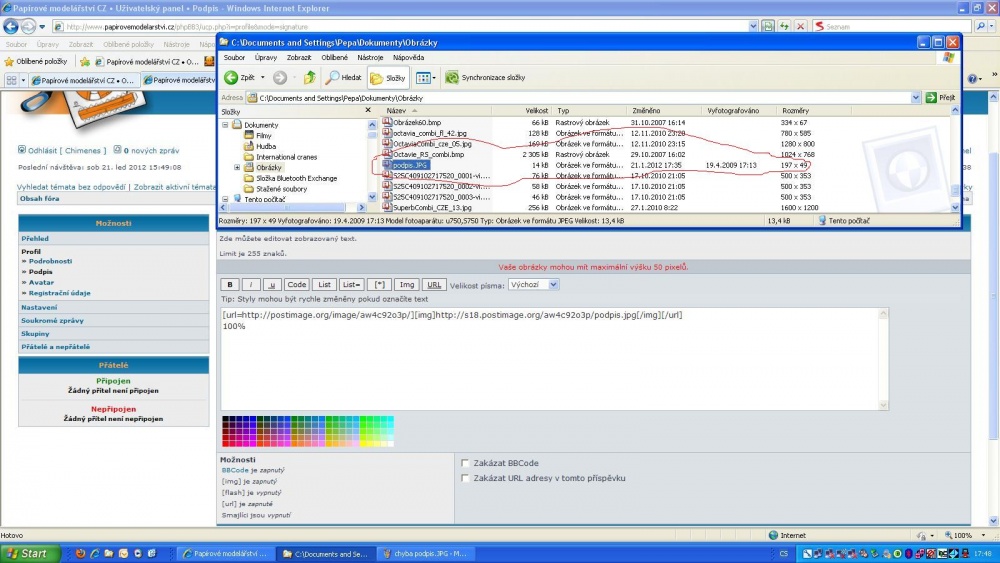Select International cranes folder in tree
Screen dimensions: 1000x563
tap(286, 157)
